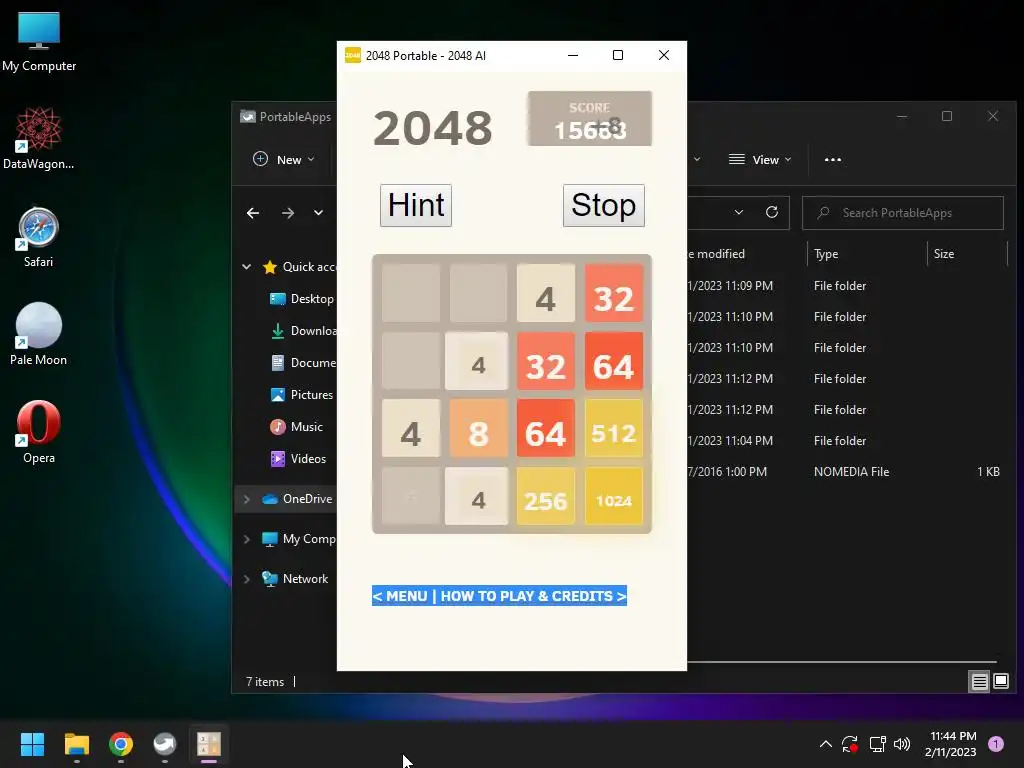Click New in the PortableApps explorer toolbar
Viewport: 1024px width, 768px height.
284,159
